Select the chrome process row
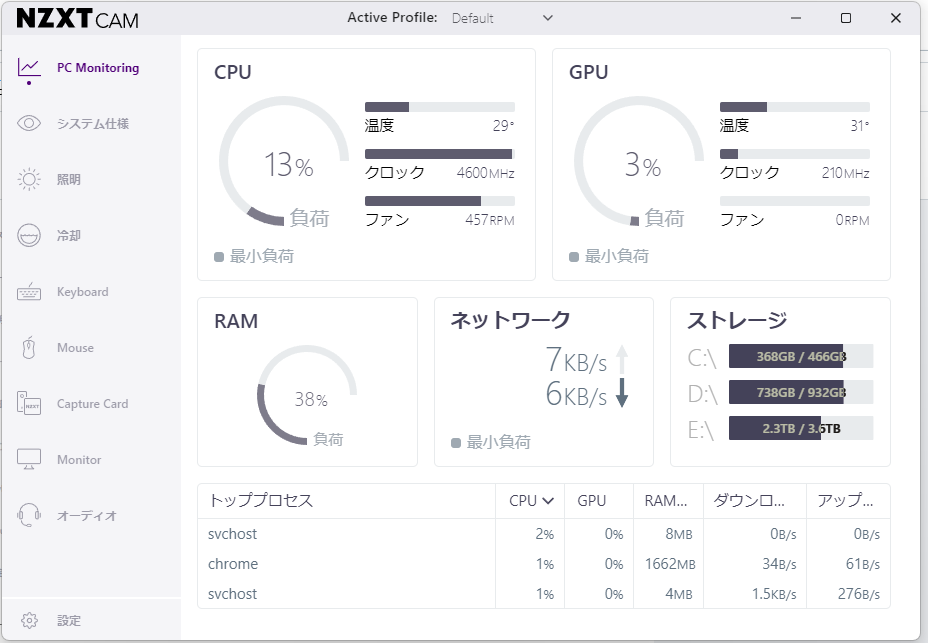This screenshot has width=928, height=643. 543,564
